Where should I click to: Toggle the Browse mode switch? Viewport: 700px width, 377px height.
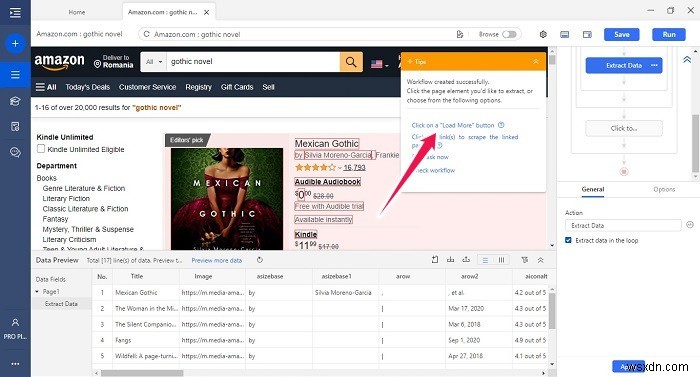click(x=509, y=34)
